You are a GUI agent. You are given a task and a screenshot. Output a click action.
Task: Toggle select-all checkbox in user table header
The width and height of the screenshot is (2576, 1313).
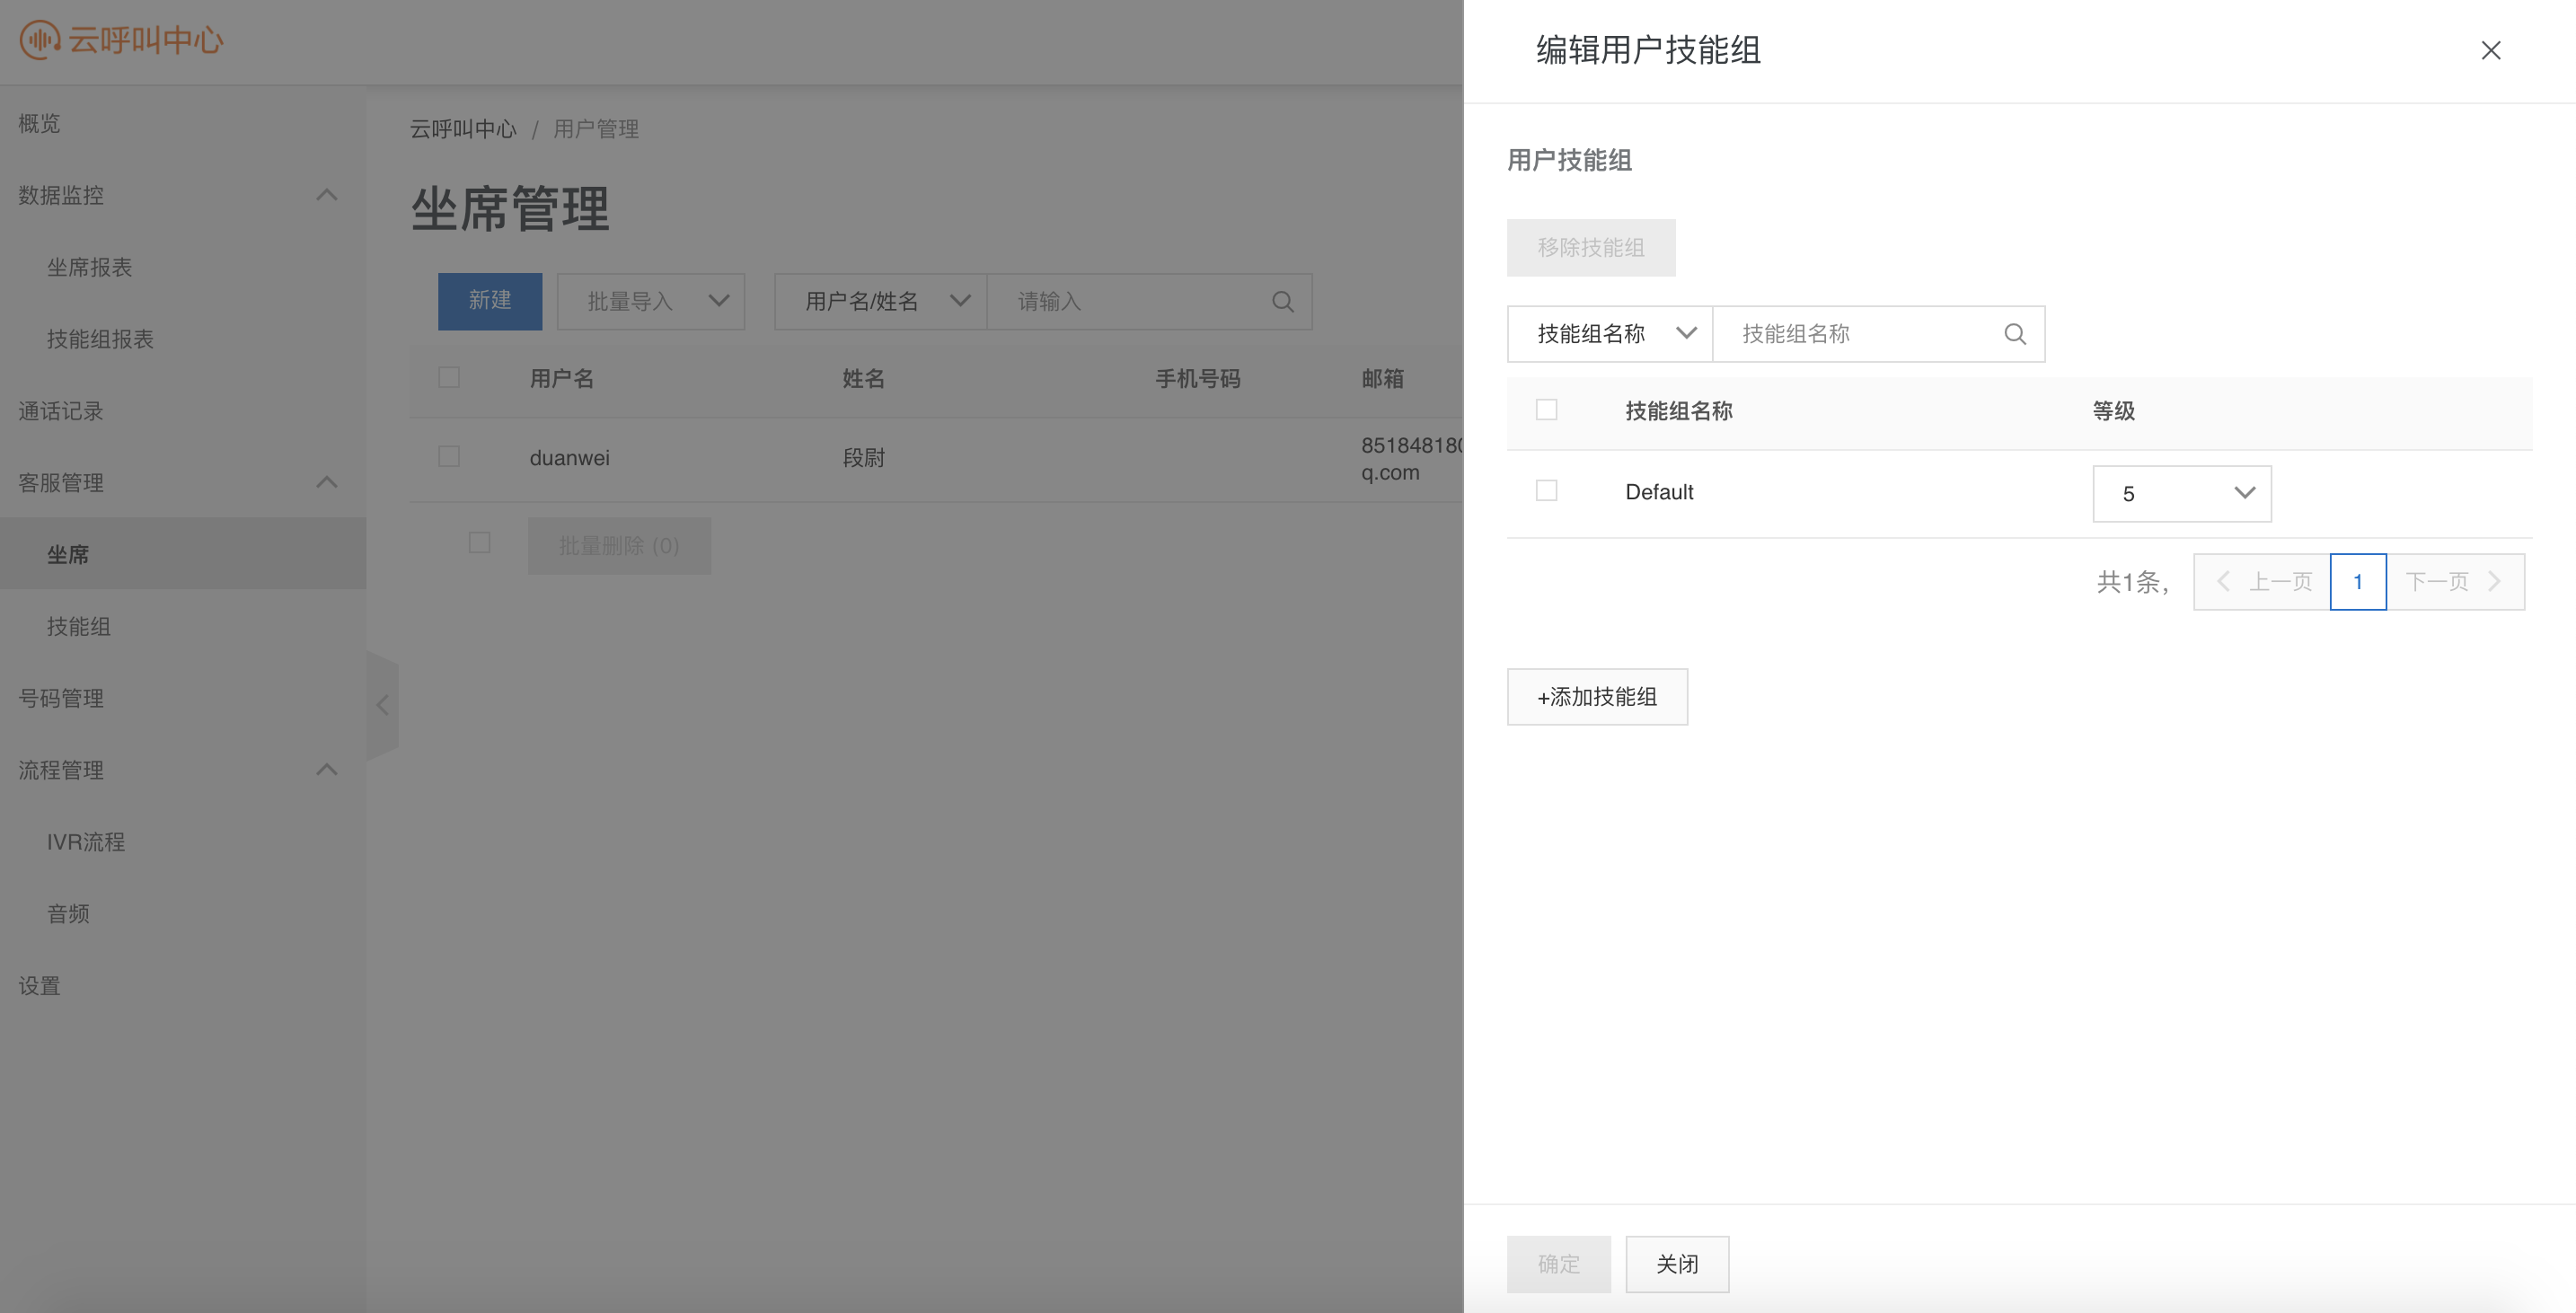pyautogui.click(x=449, y=377)
